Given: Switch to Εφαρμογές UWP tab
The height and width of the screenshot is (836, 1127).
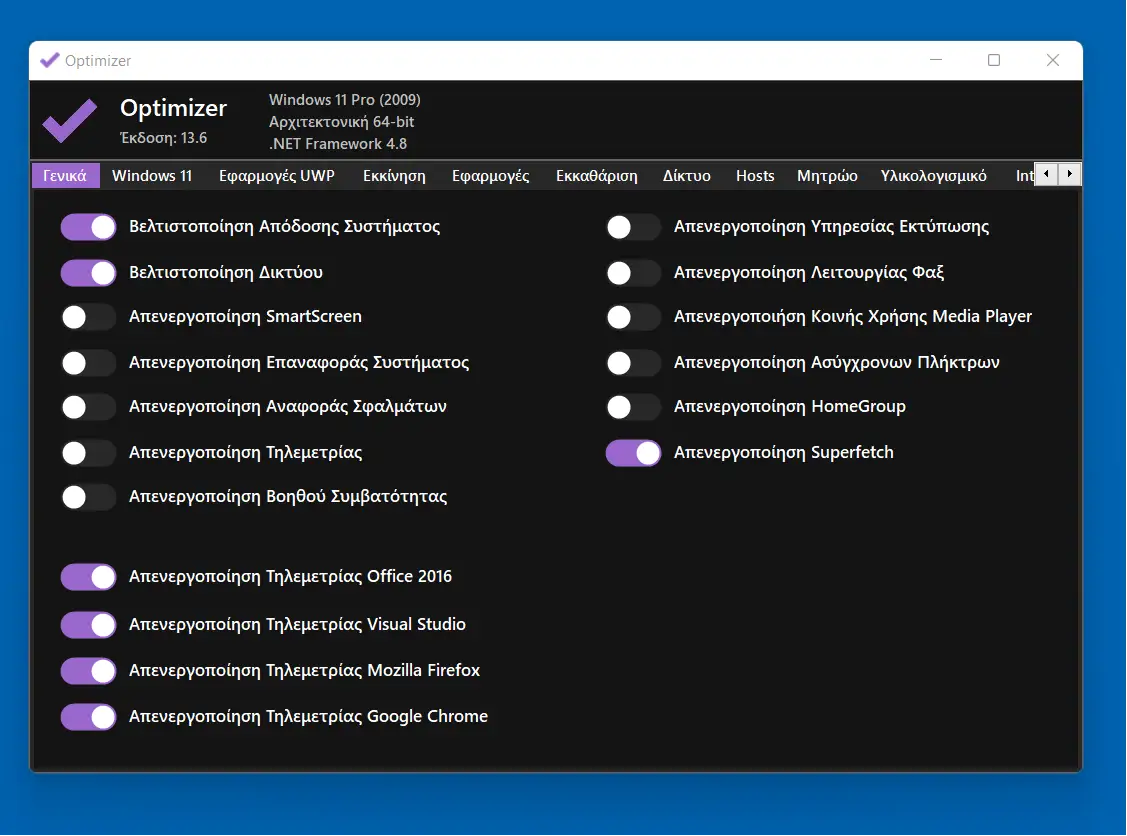Looking at the screenshot, I should point(277,175).
